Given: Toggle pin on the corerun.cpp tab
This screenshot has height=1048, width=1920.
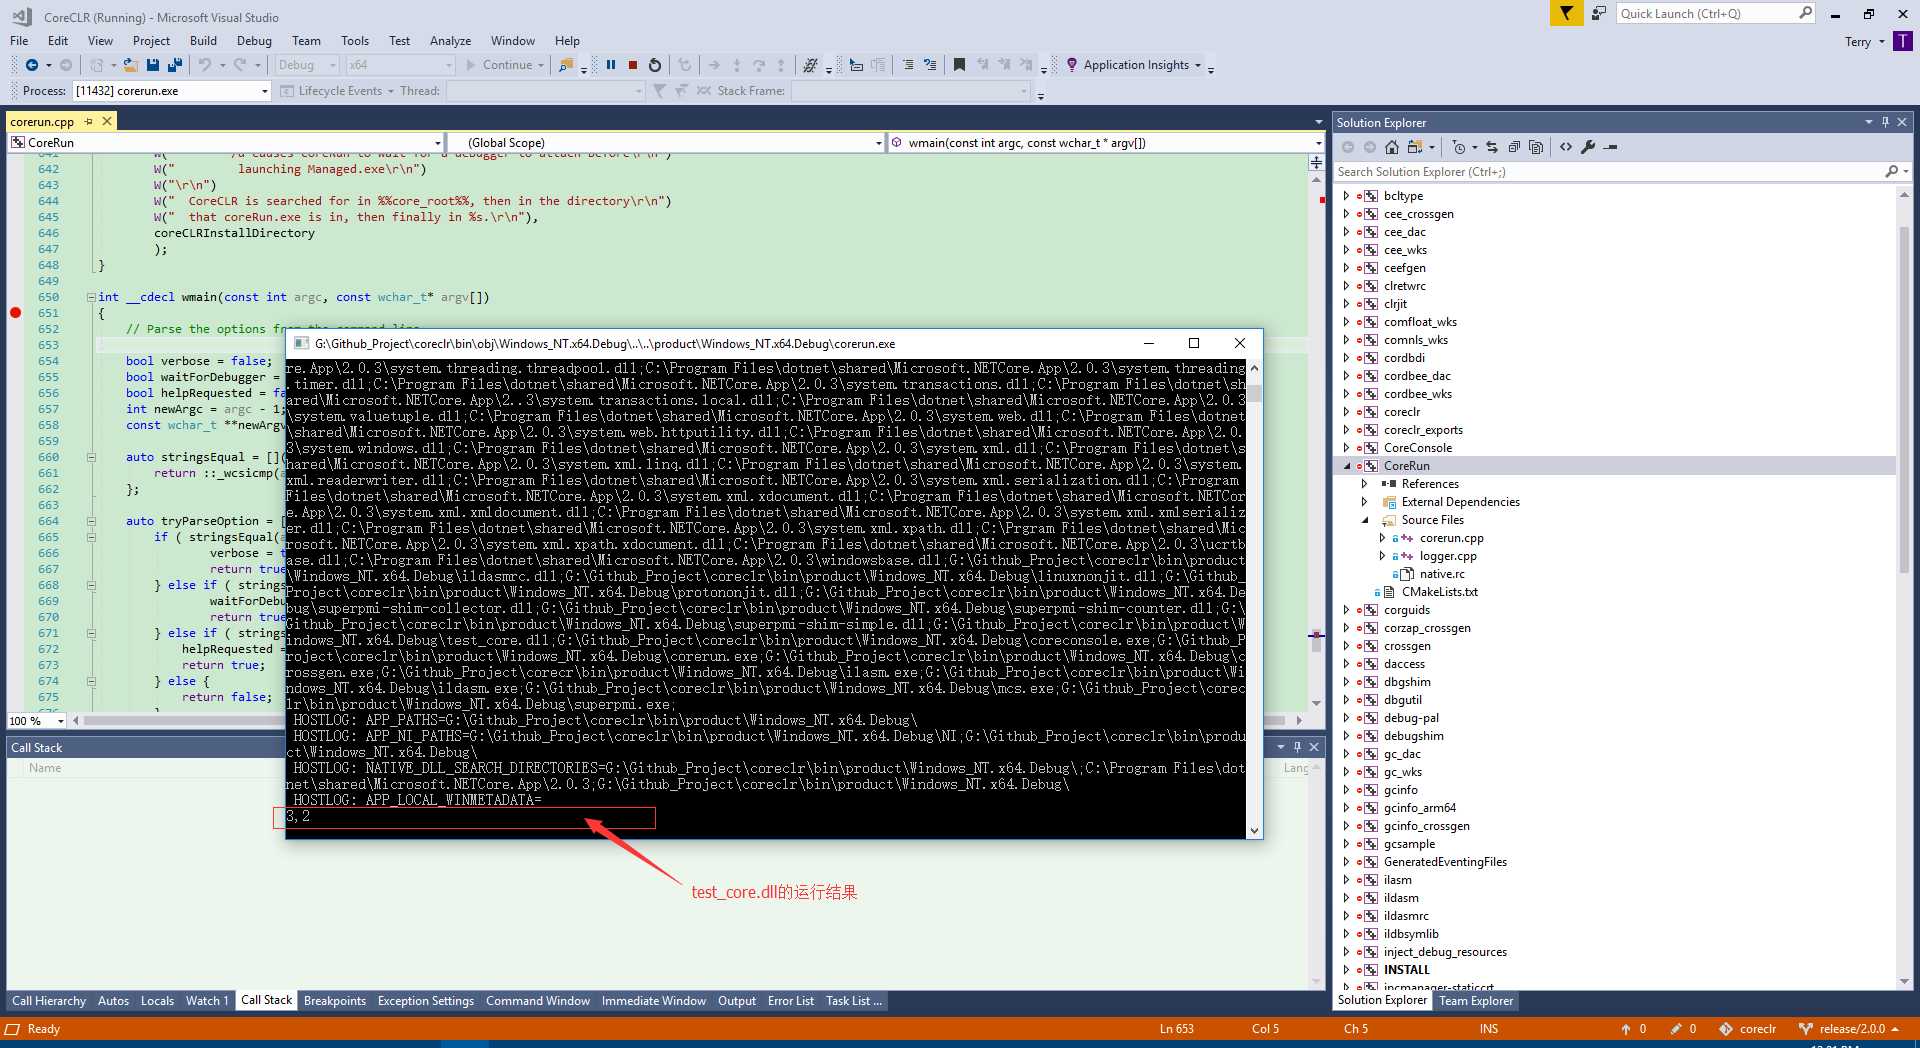Looking at the screenshot, I should pyautogui.click(x=88, y=121).
